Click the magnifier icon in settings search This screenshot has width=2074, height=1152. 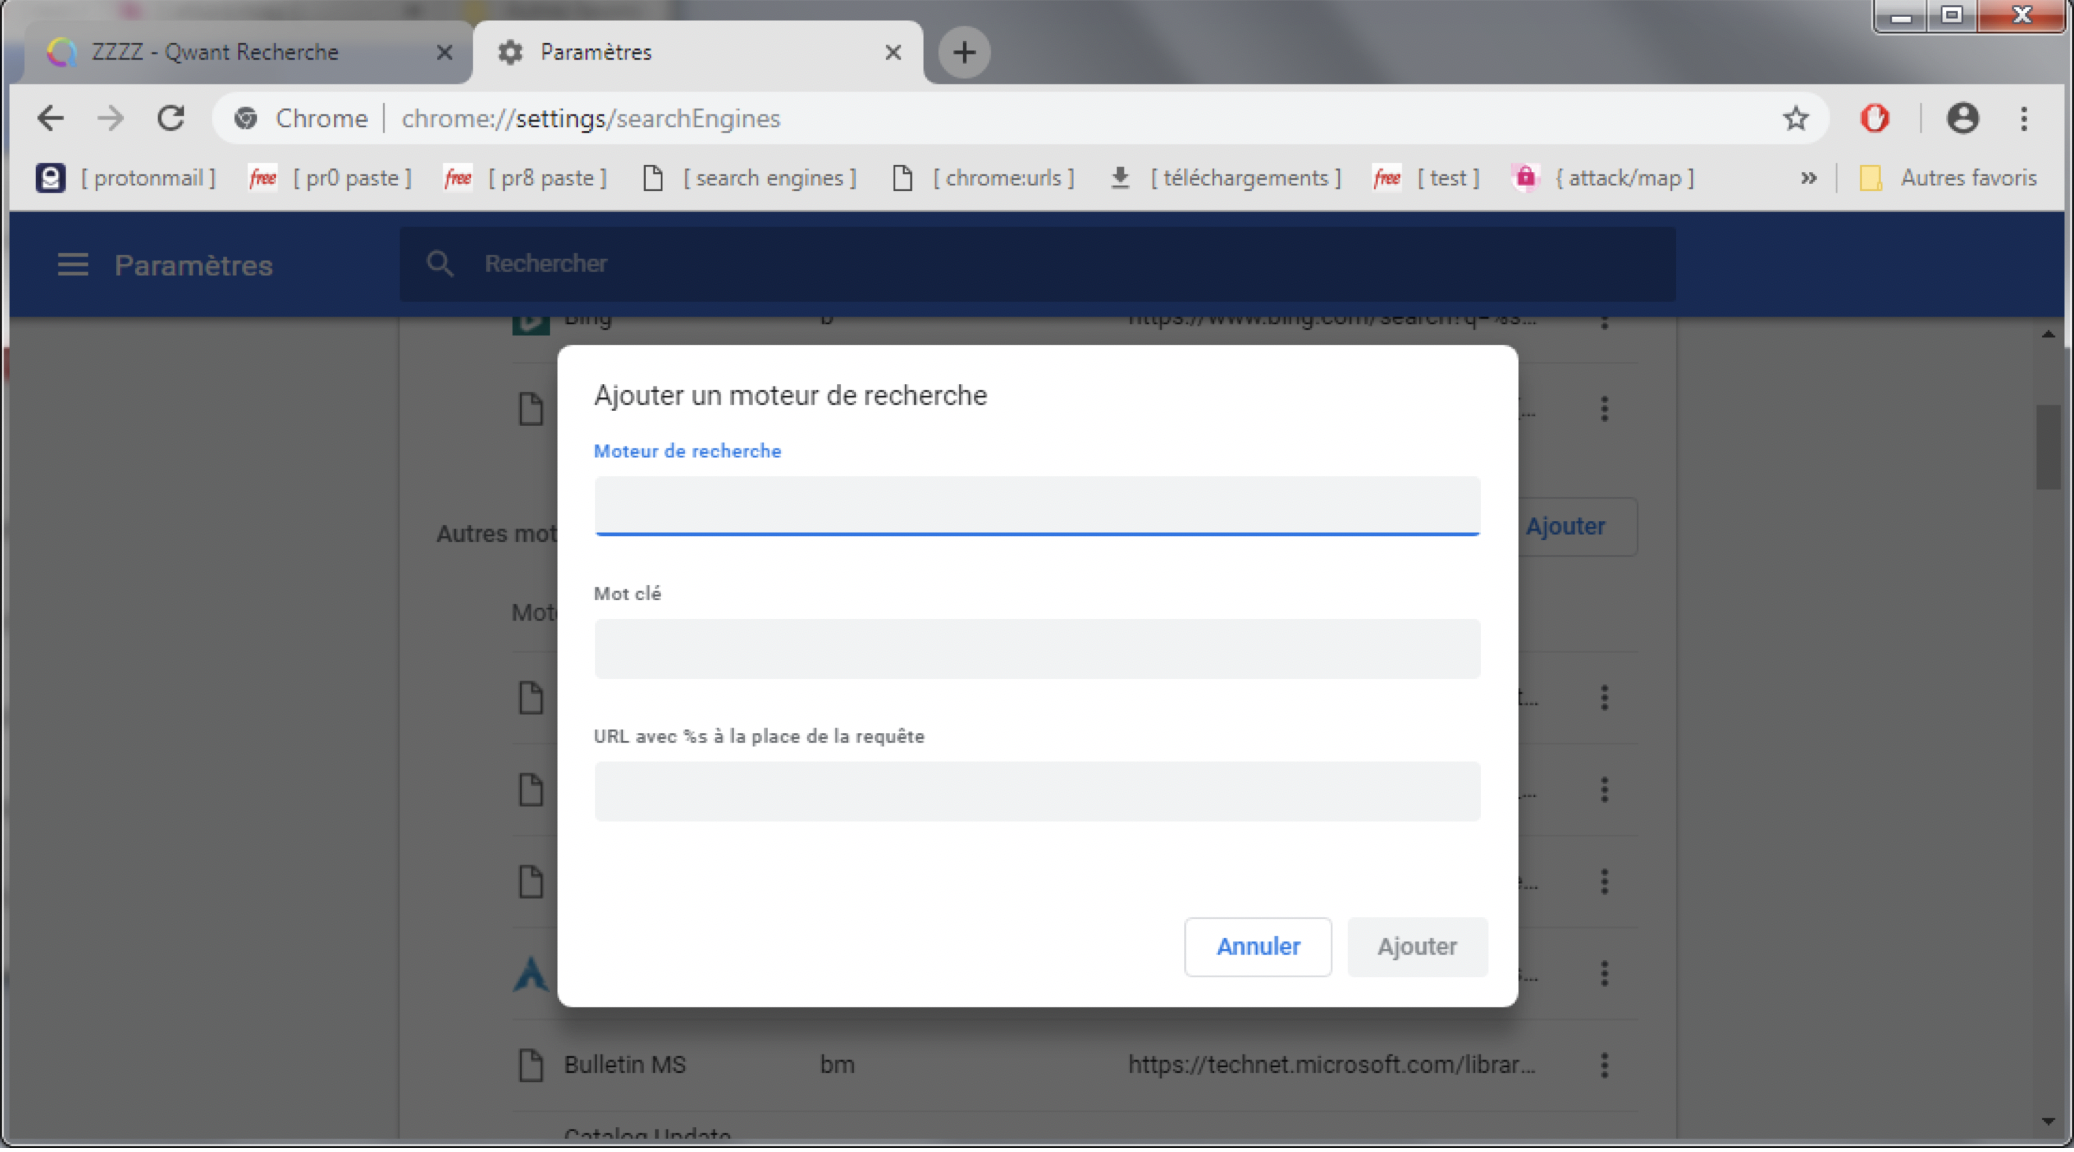pyautogui.click(x=440, y=264)
